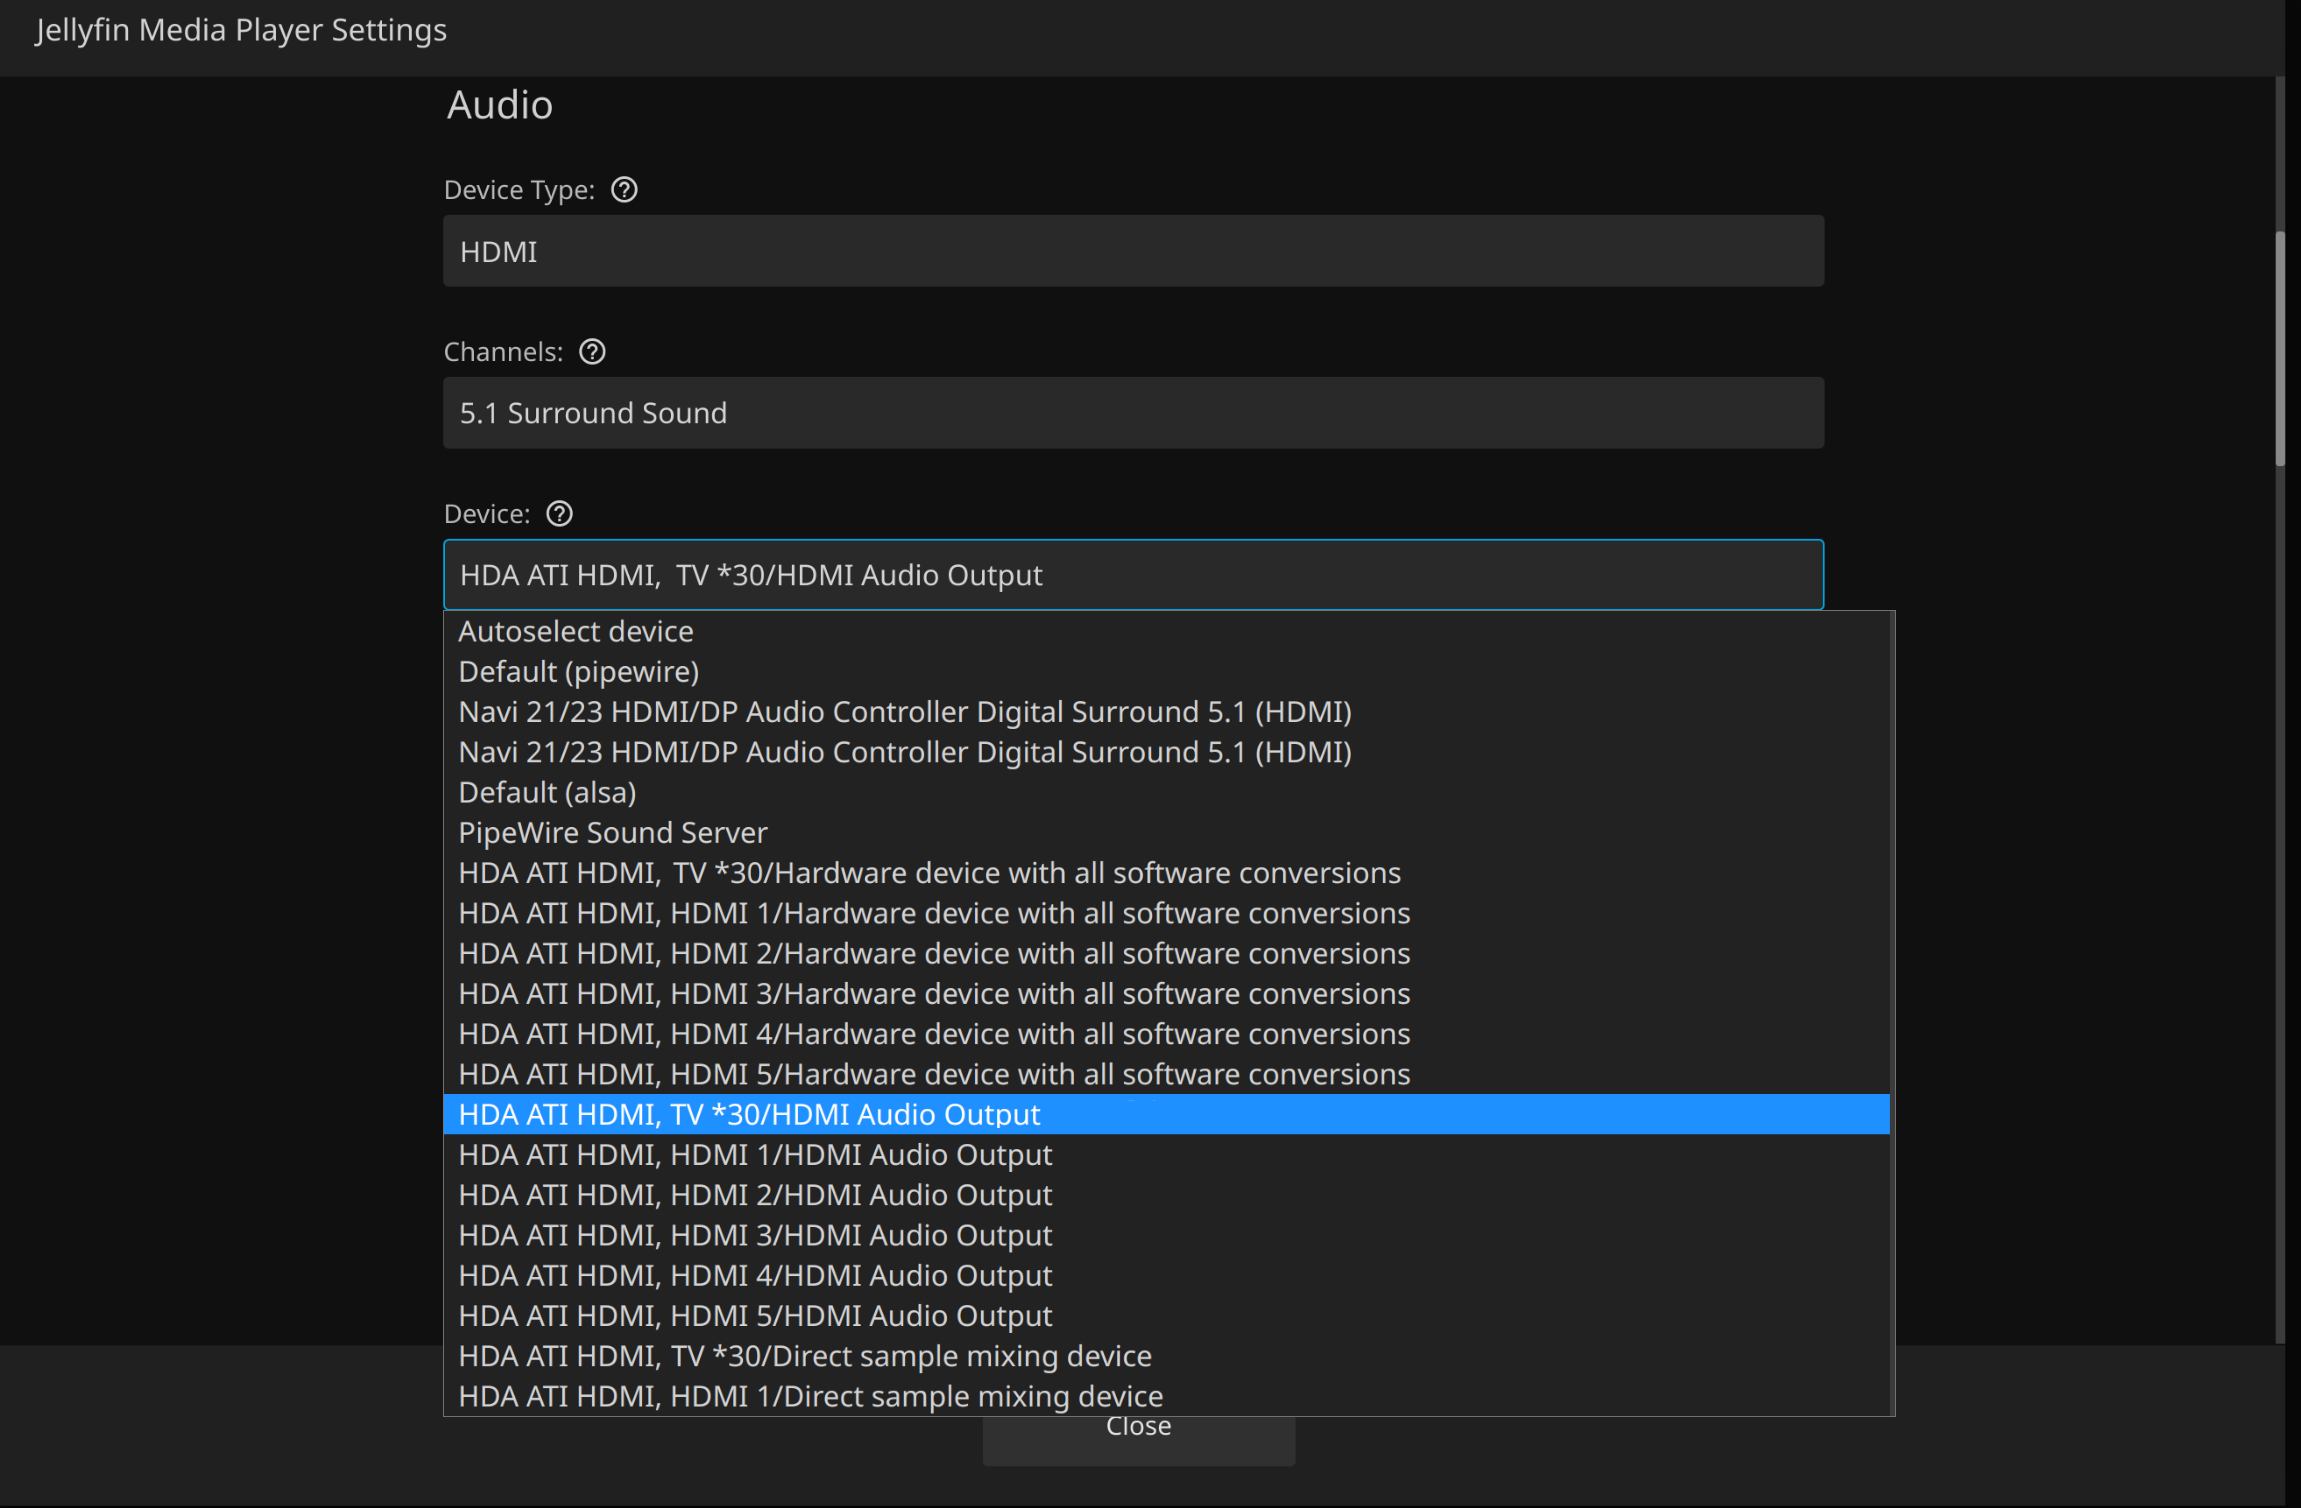Open the Channels 5.1 Surround Sound dropdown
This screenshot has width=2301, height=1508.
[x=1133, y=413]
